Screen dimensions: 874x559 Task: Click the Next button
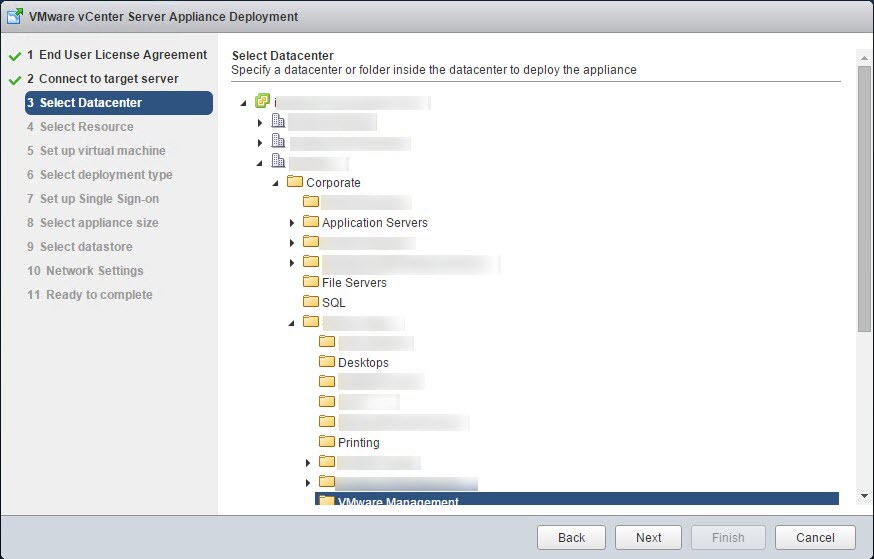648,537
